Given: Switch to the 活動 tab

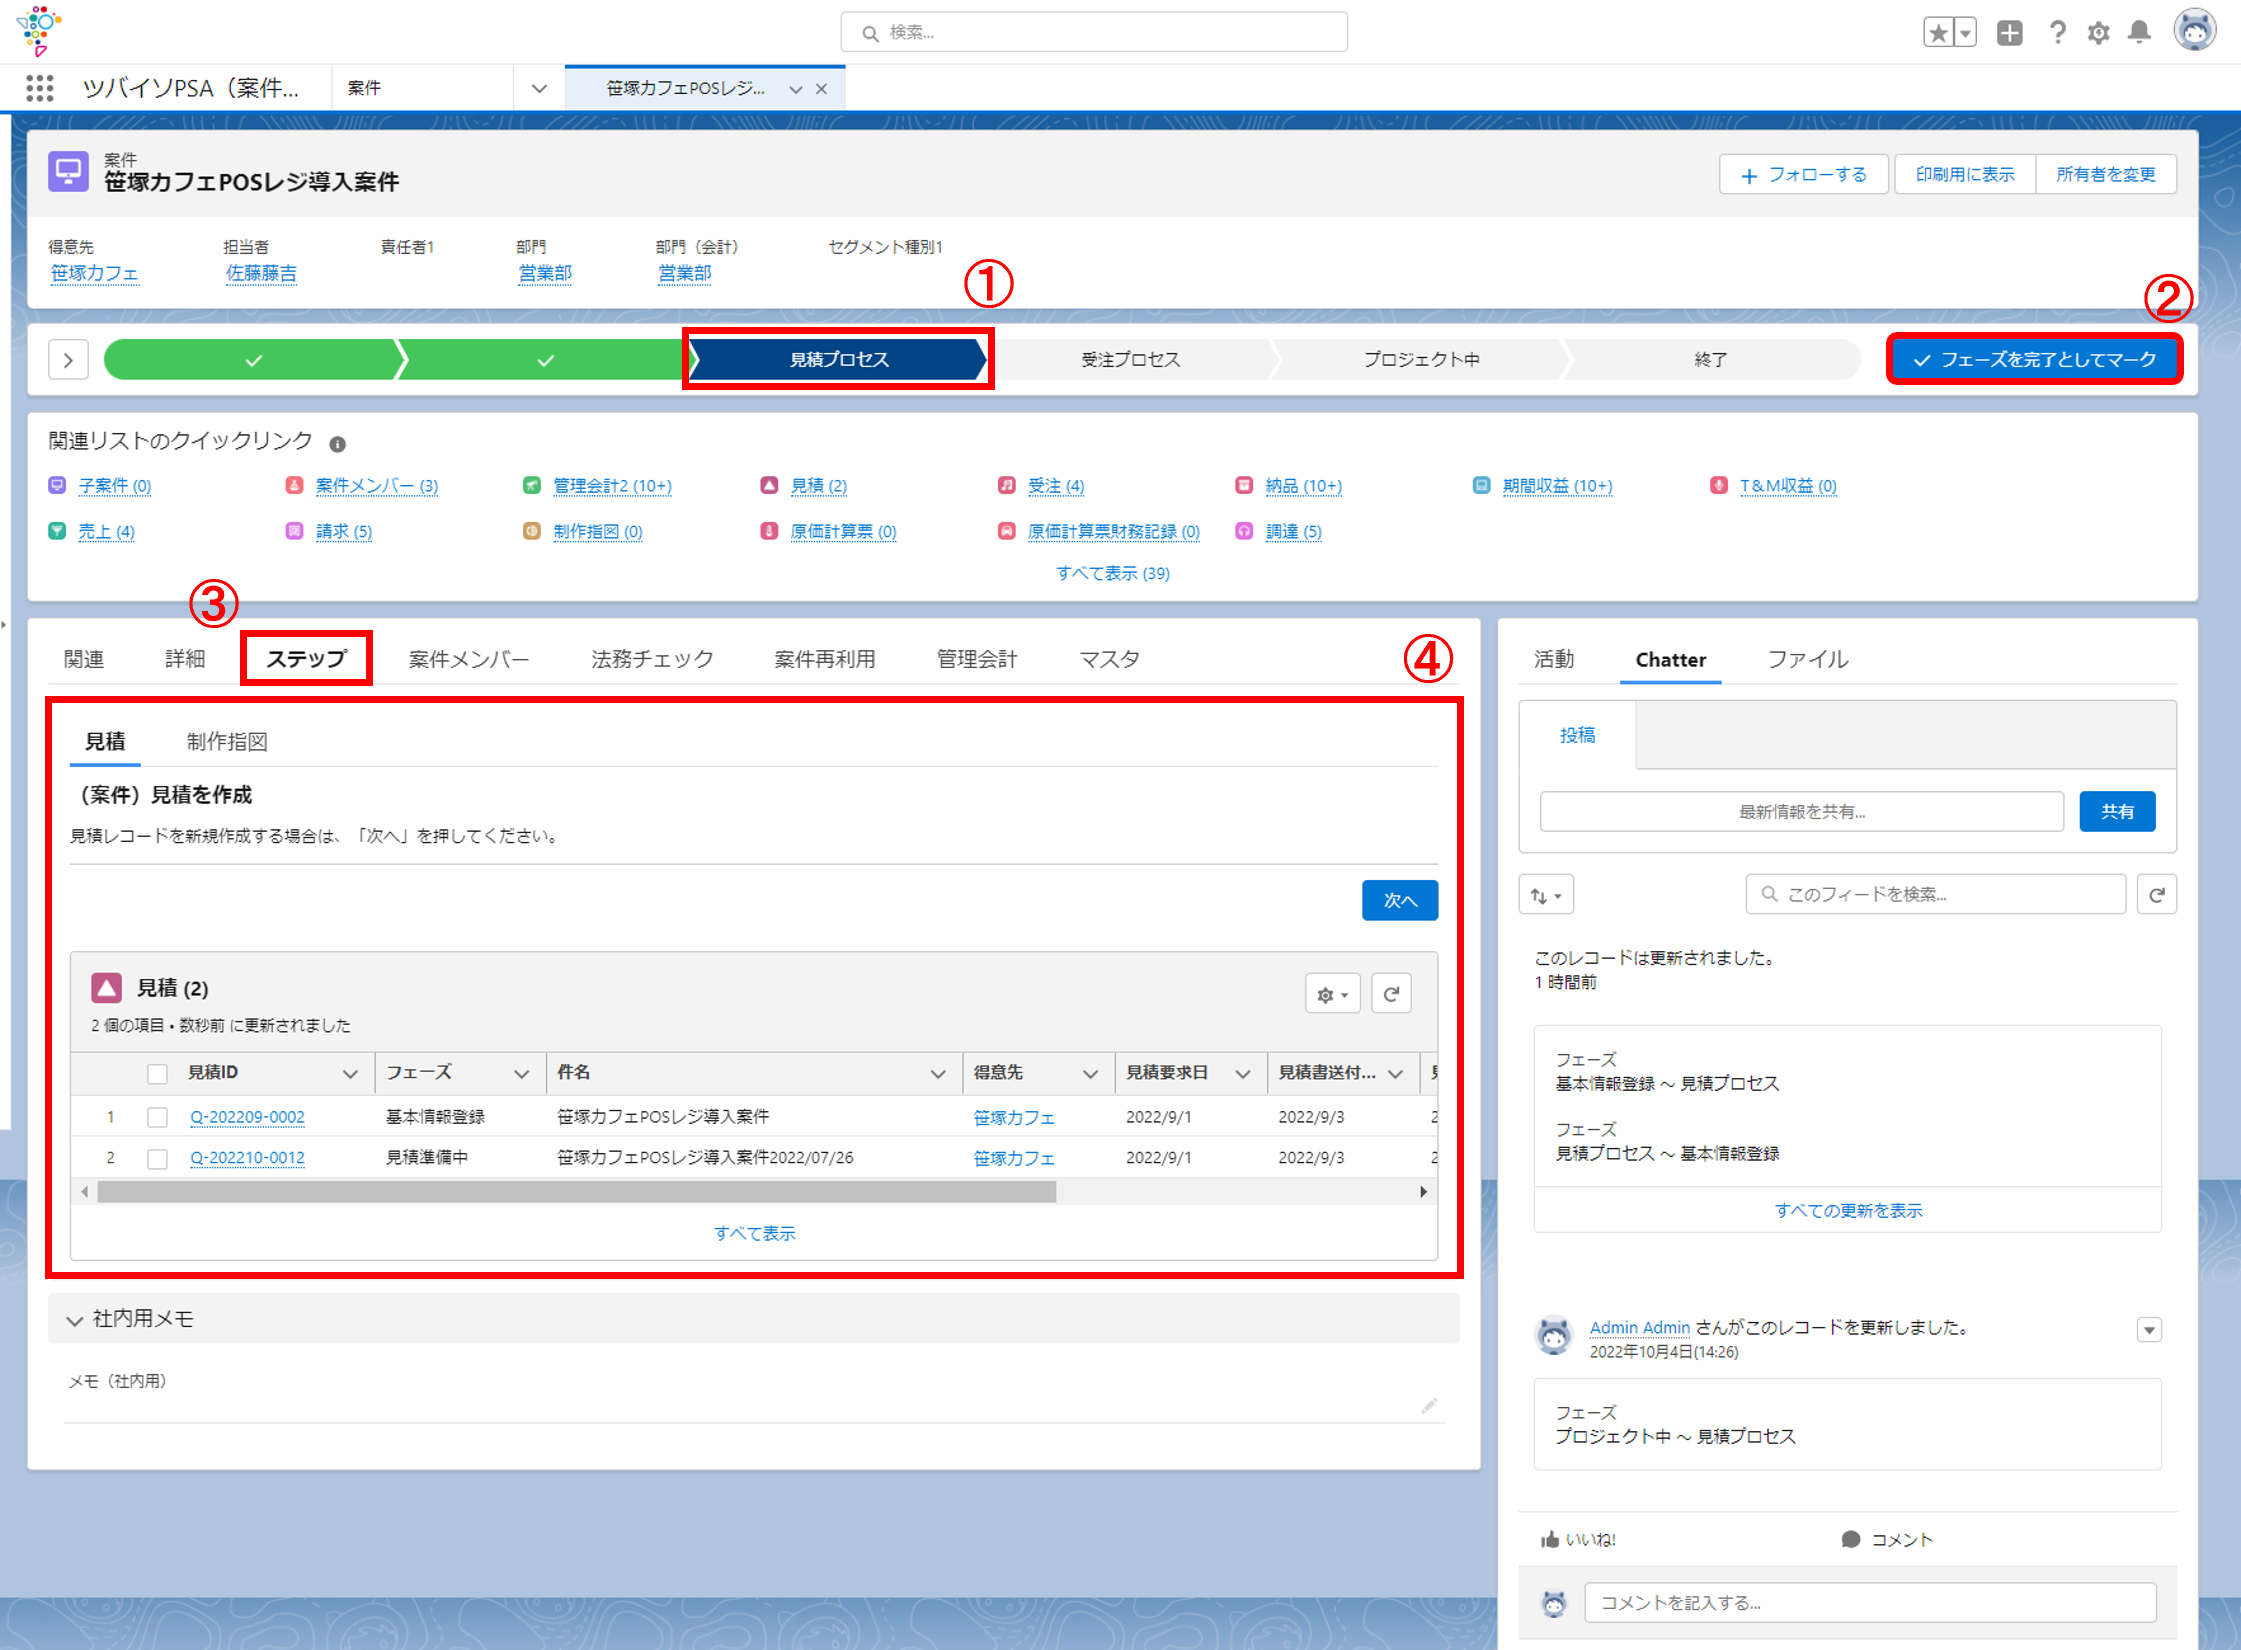Looking at the screenshot, I should [1554, 659].
